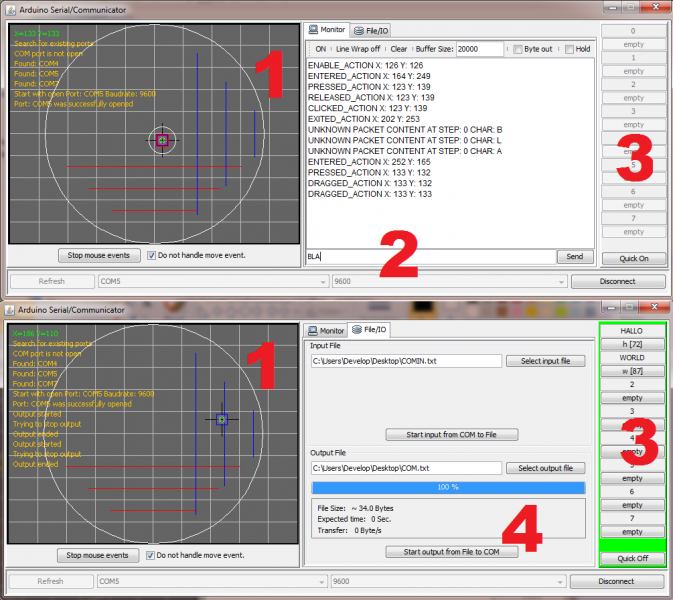Viewport: 673px width, 600px height.
Task: Click the empty quick button under slot 2 in the bottom window
Action: (632, 398)
